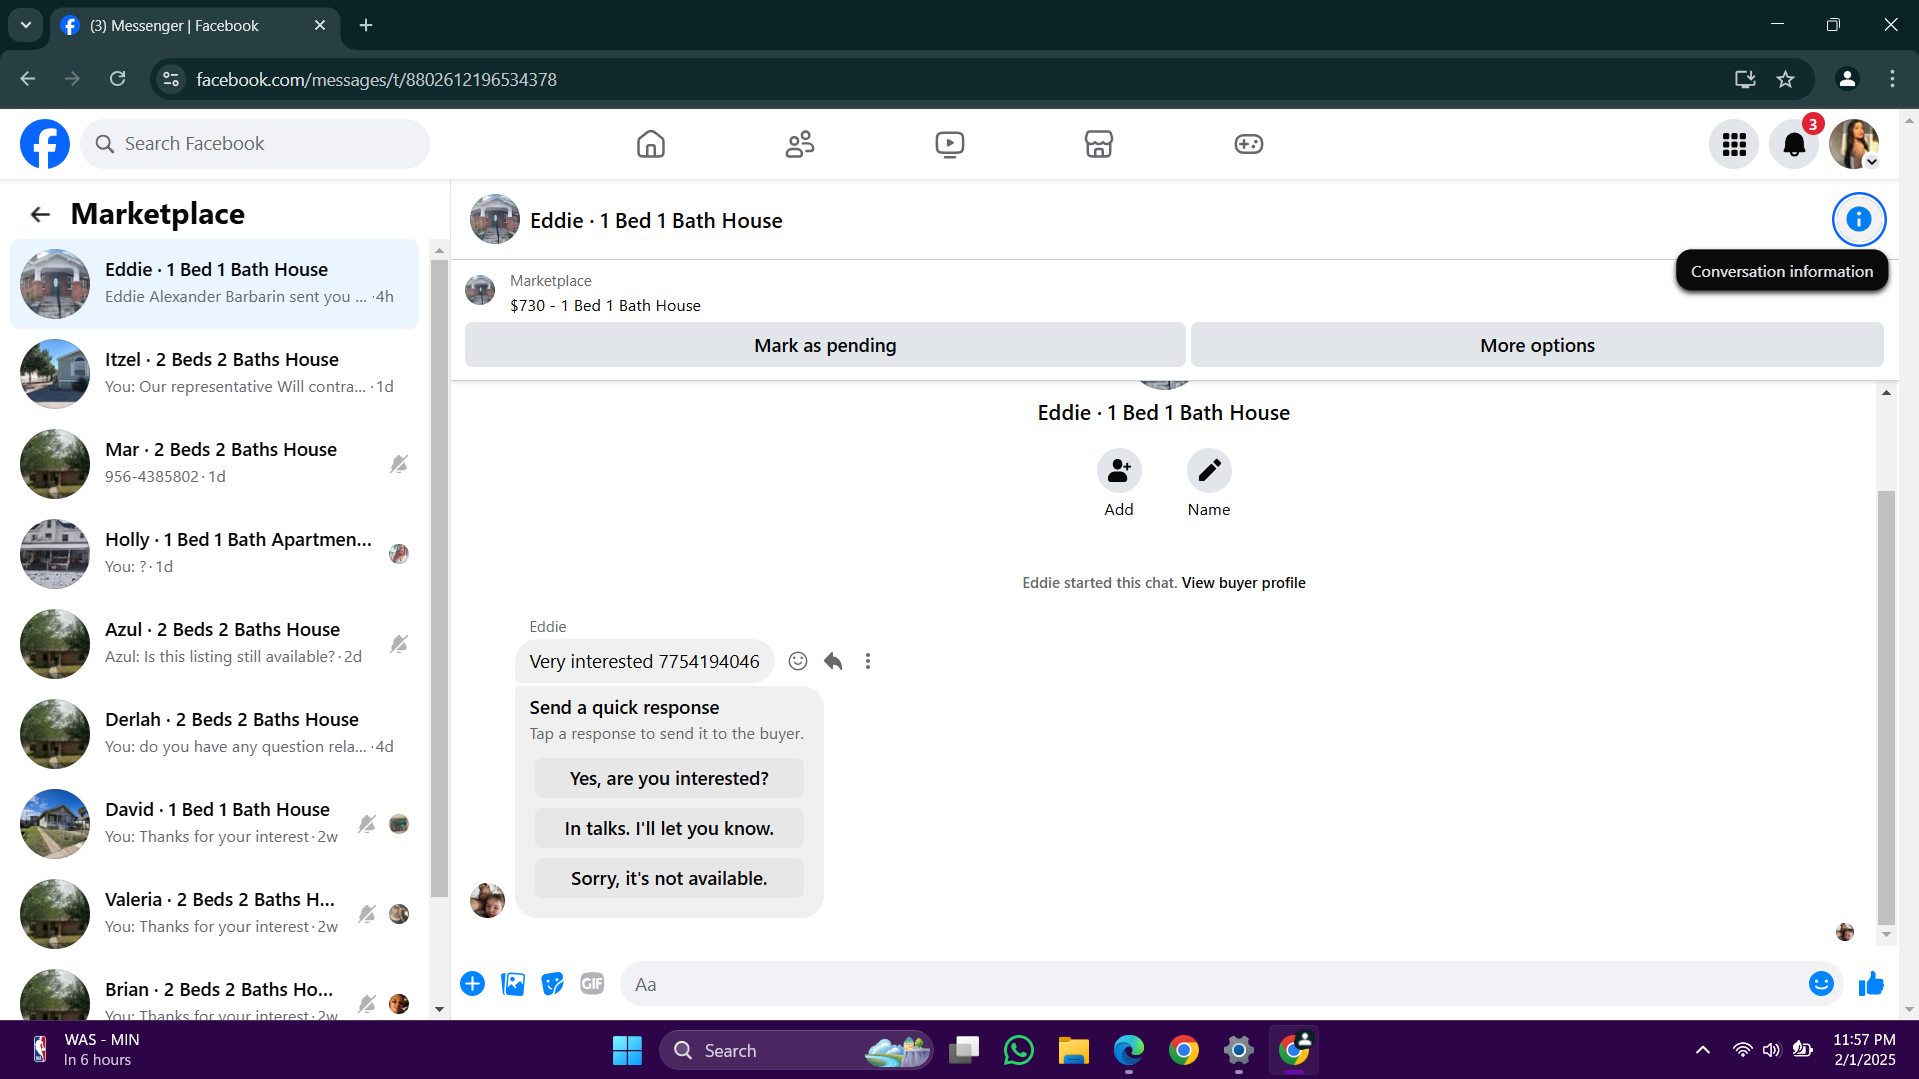
Task: Send 'Yes, are you interested?' quick response
Action: 669,778
